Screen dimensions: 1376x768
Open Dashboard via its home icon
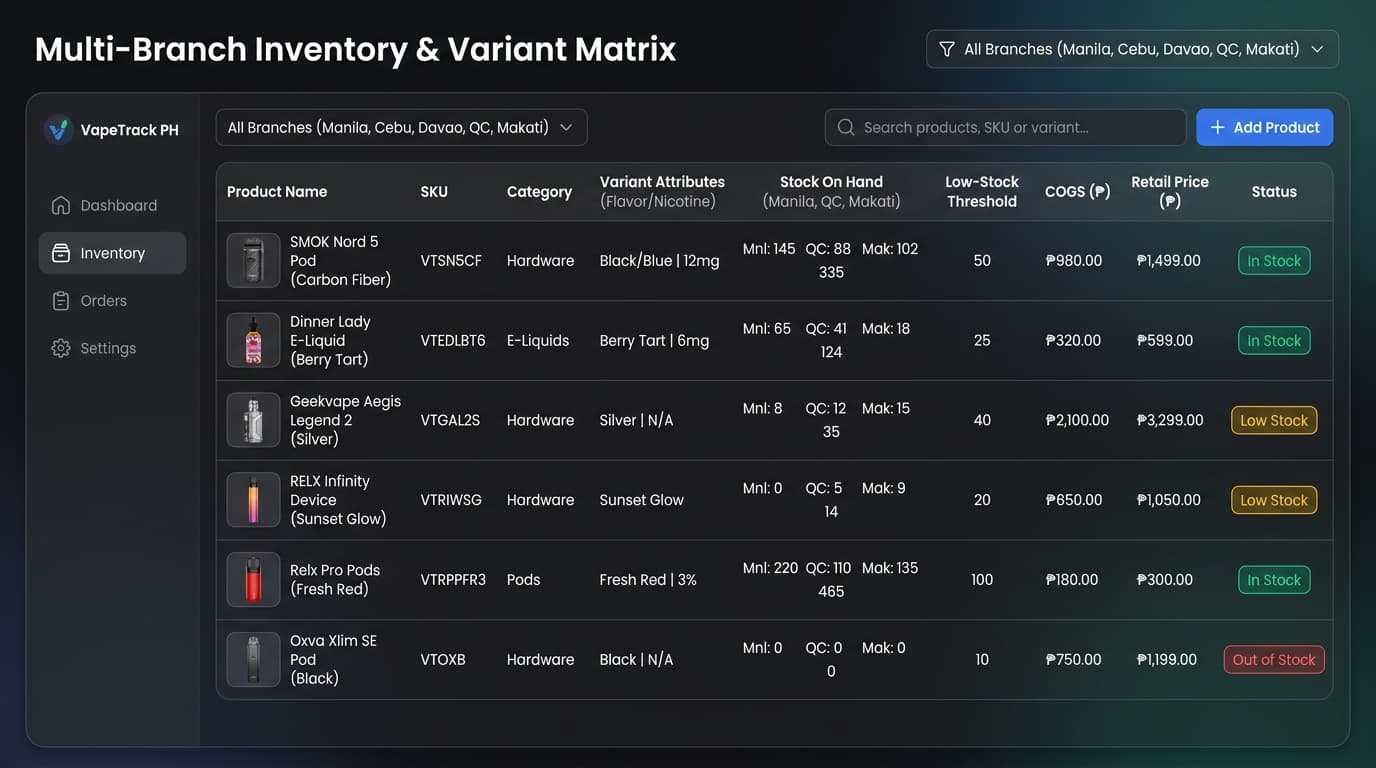point(61,205)
